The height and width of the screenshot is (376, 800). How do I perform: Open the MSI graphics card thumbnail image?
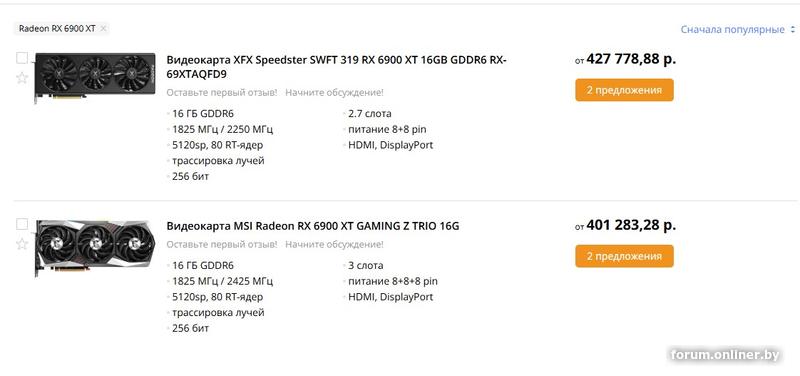point(95,246)
